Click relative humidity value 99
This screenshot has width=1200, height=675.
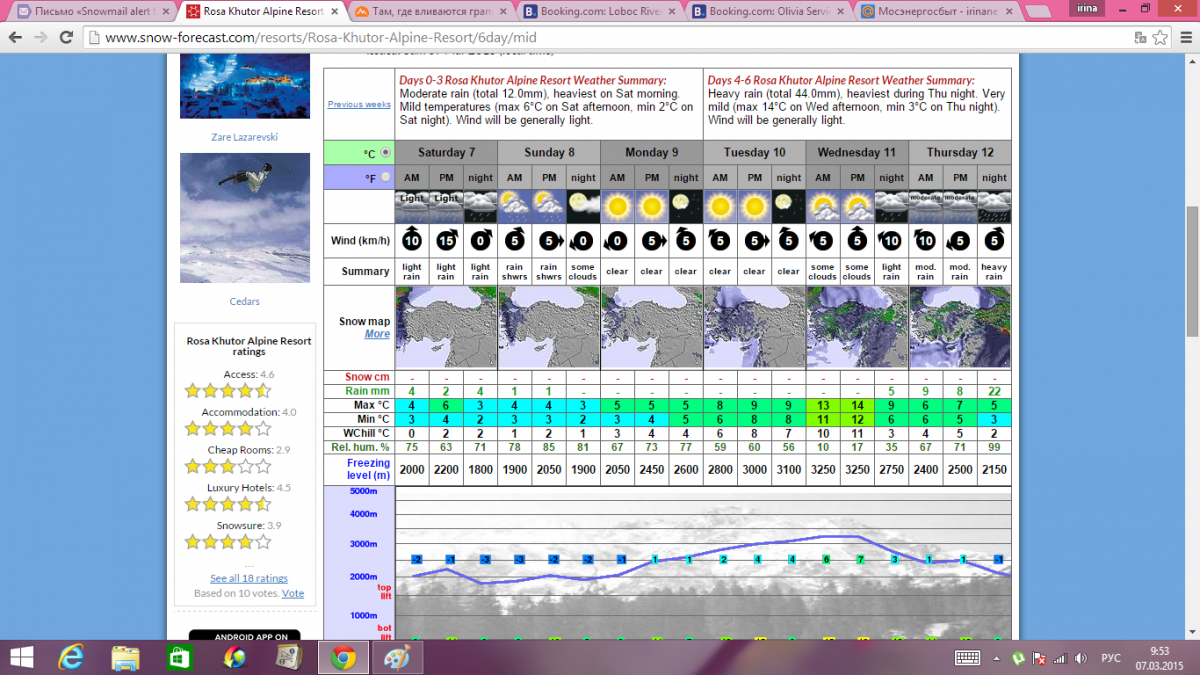pyautogui.click(x=994, y=447)
